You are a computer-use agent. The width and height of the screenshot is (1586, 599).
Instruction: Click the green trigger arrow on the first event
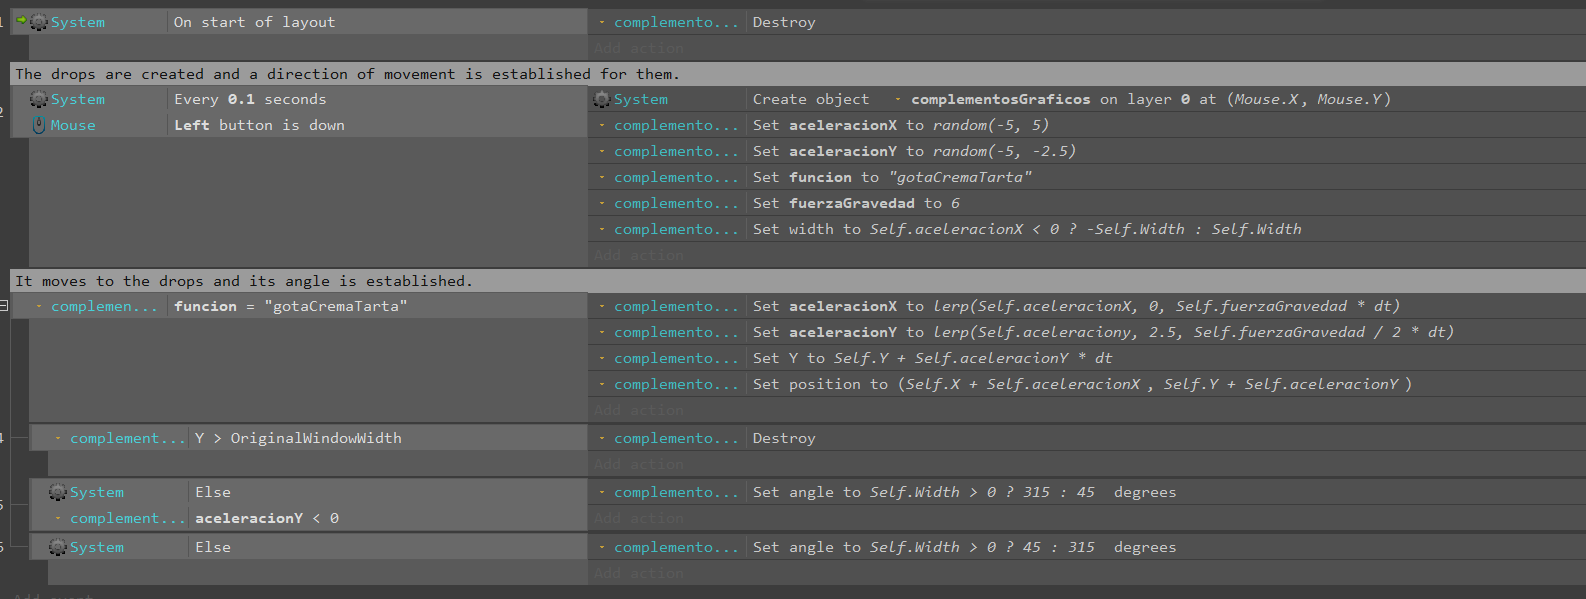[21, 20]
